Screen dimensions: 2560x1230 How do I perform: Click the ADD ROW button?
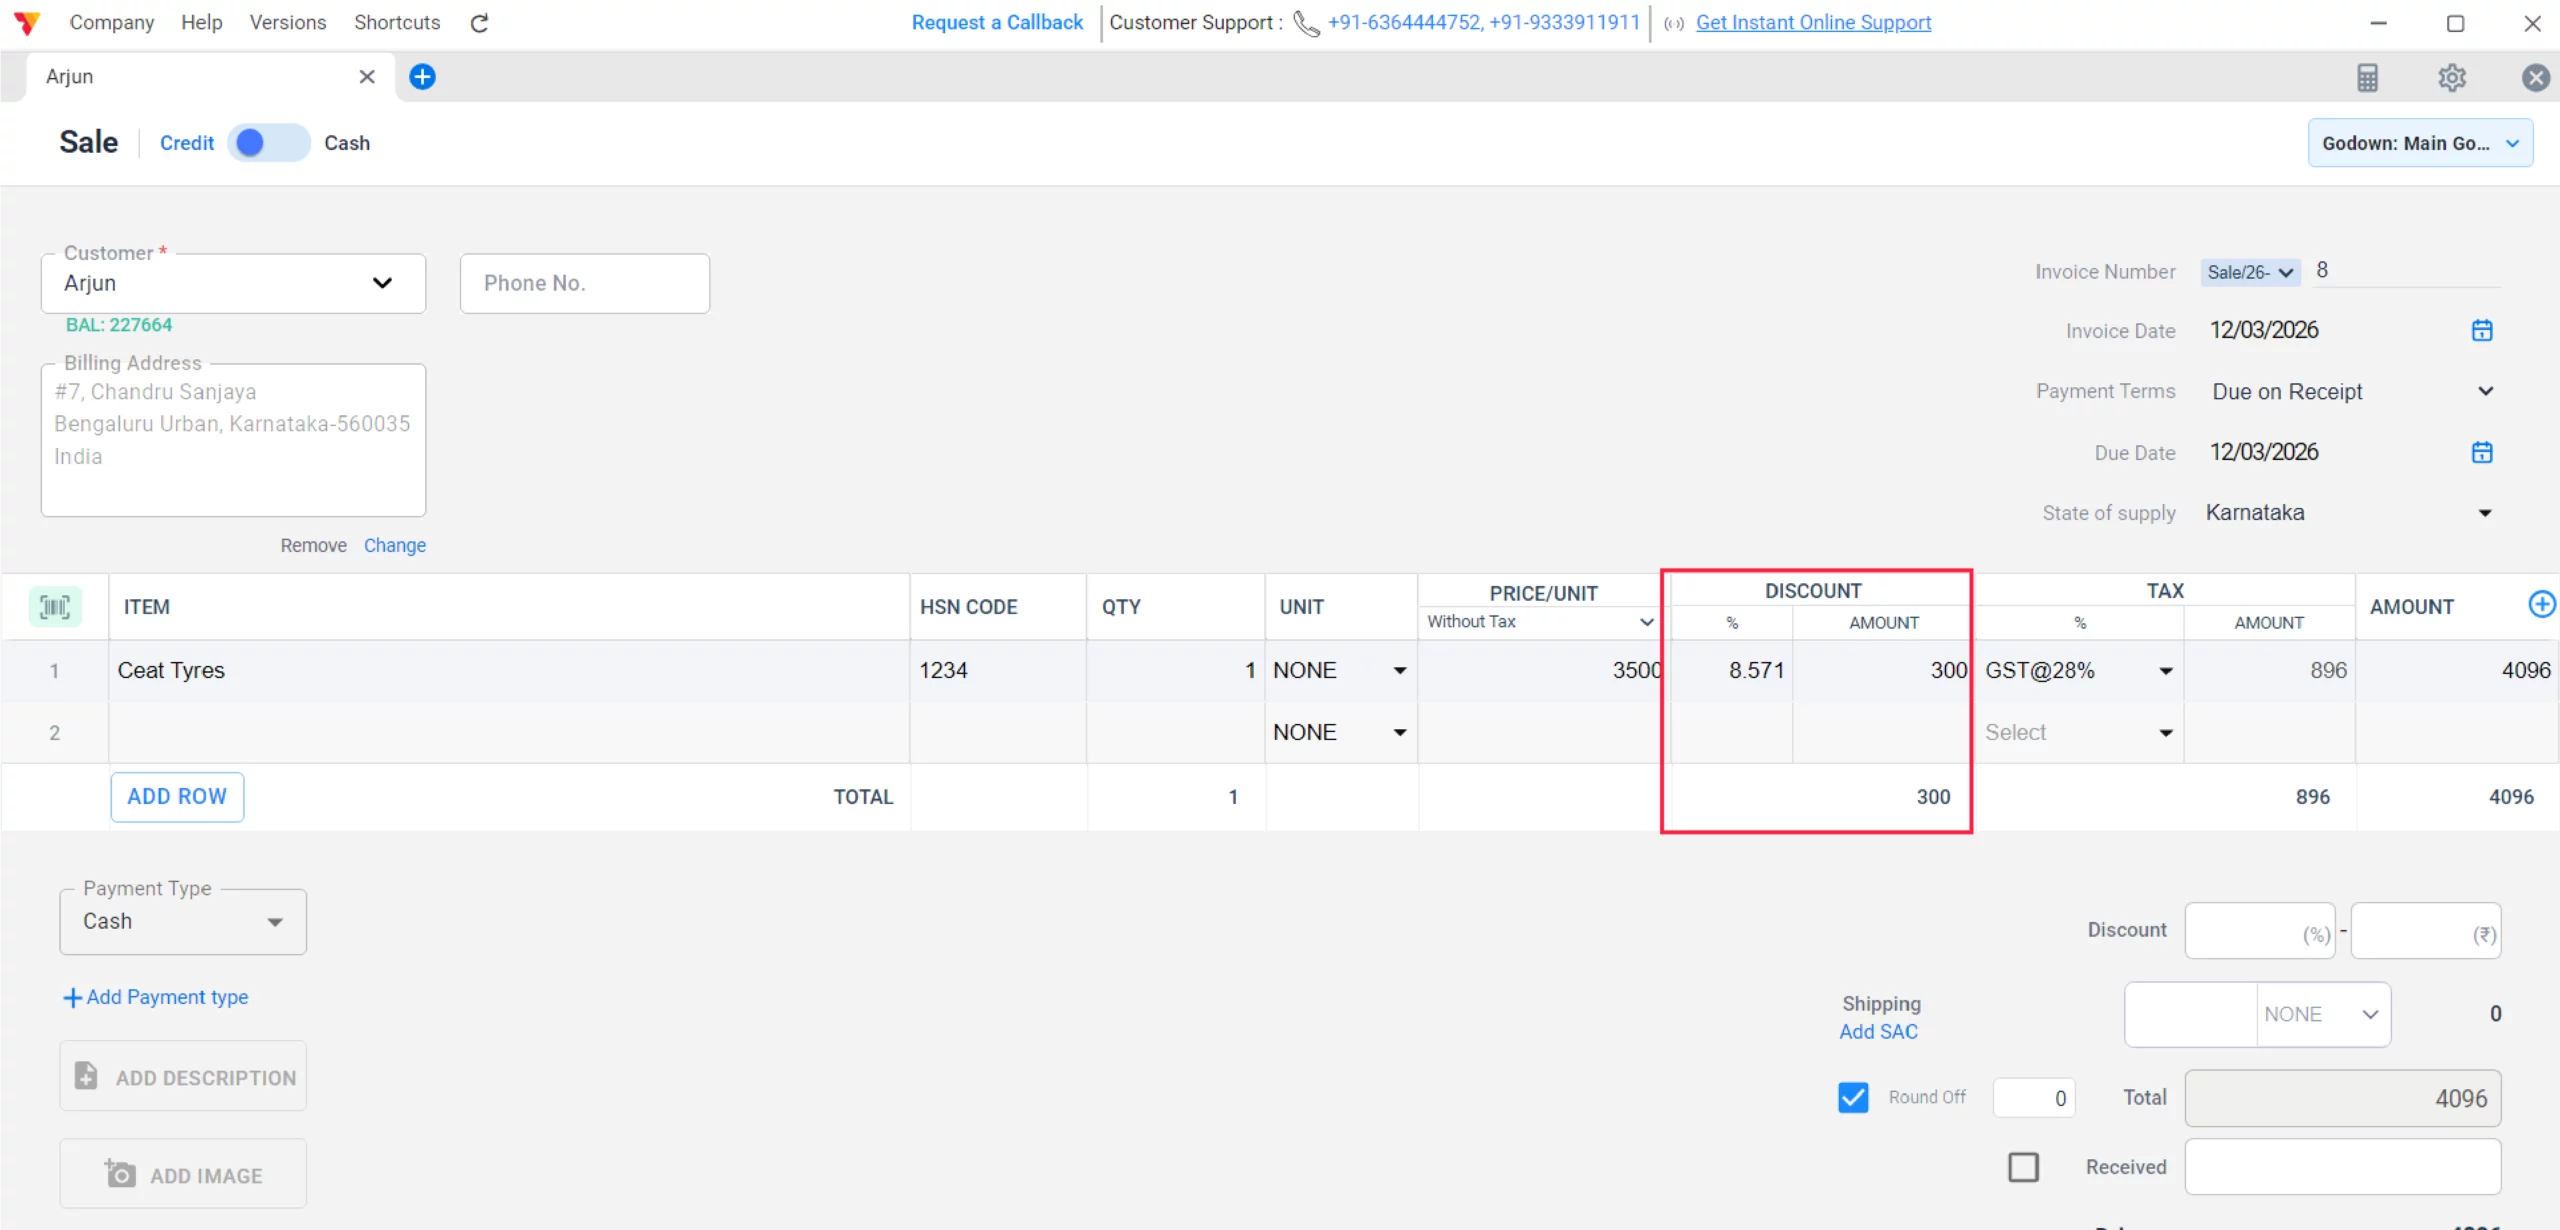177,796
